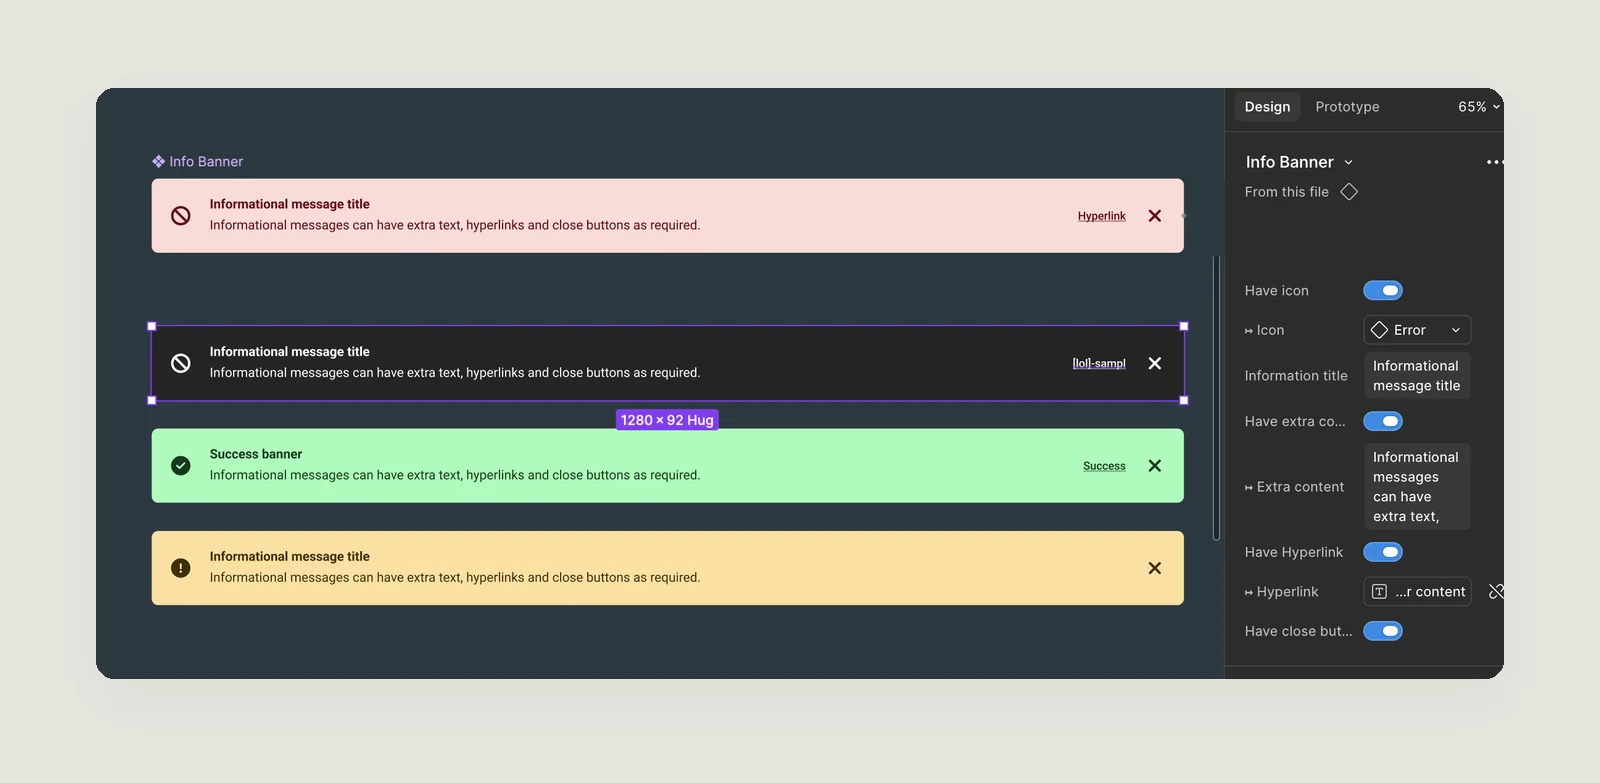Click the warning exclamation icon in yellow banner
Image resolution: width=1600 pixels, height=783 pixels.
coord(181,568)
